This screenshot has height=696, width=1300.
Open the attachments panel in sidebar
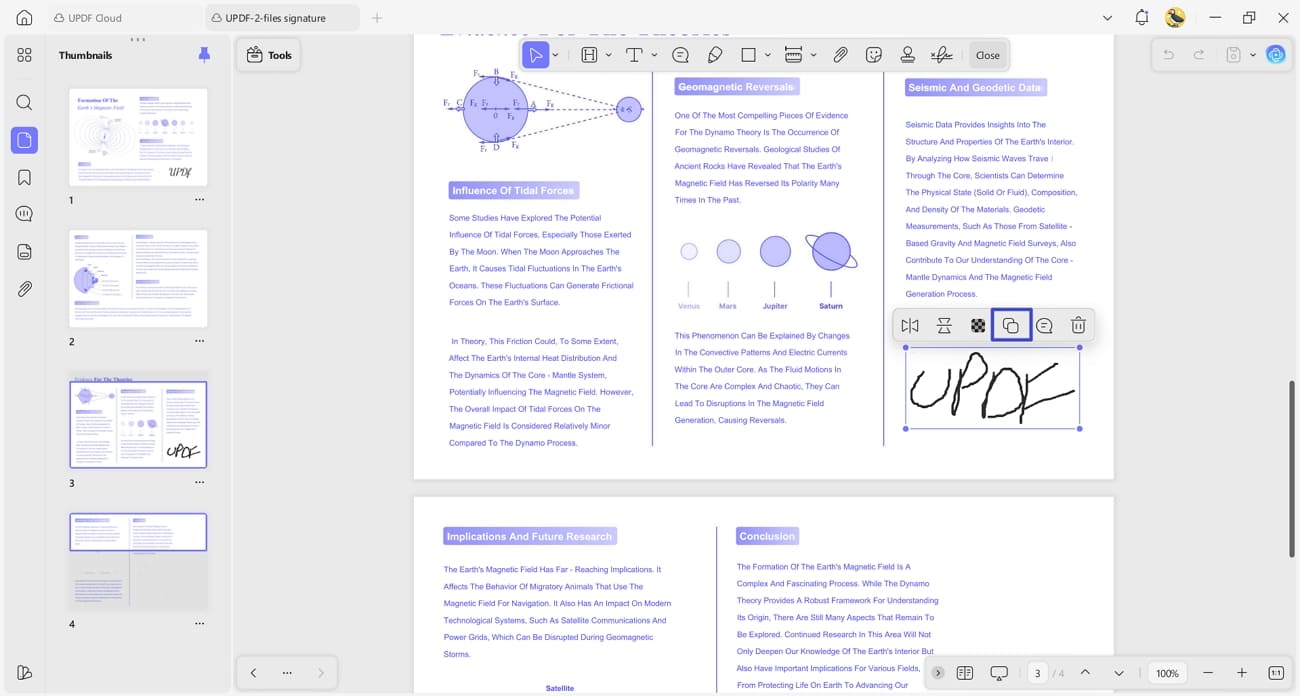[24, 289]
